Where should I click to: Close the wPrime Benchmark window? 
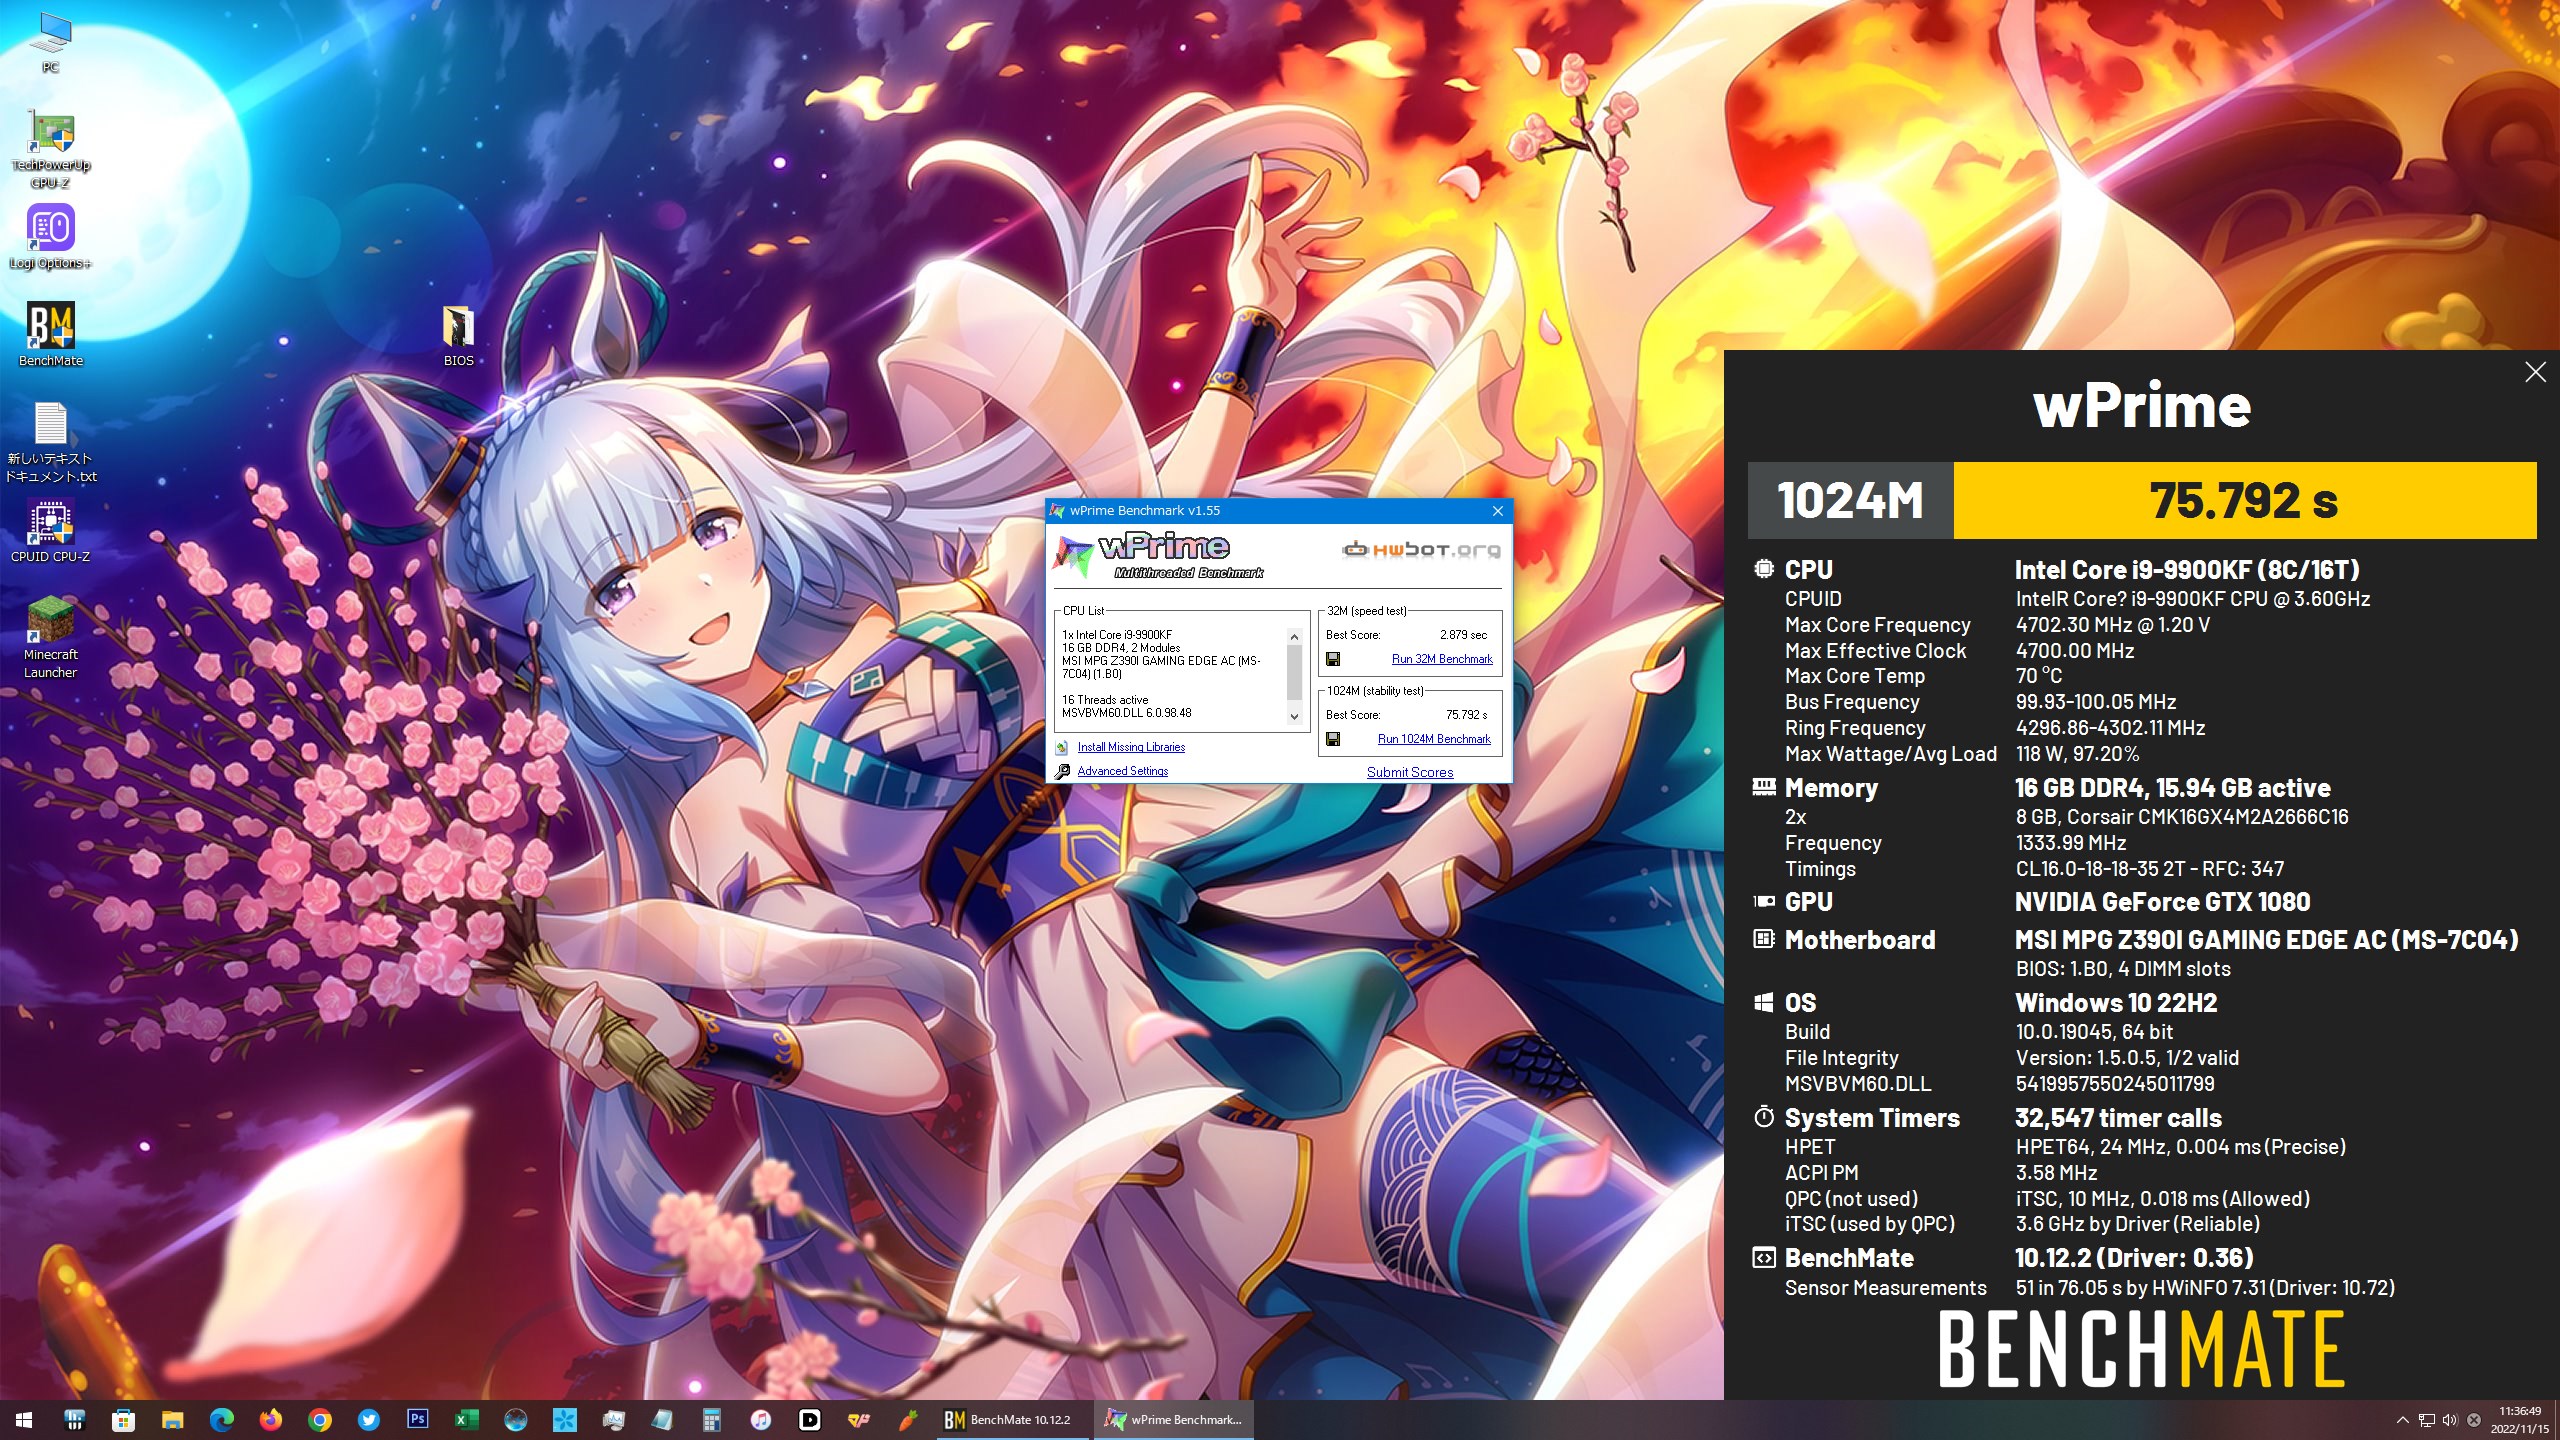point(1497,511)
